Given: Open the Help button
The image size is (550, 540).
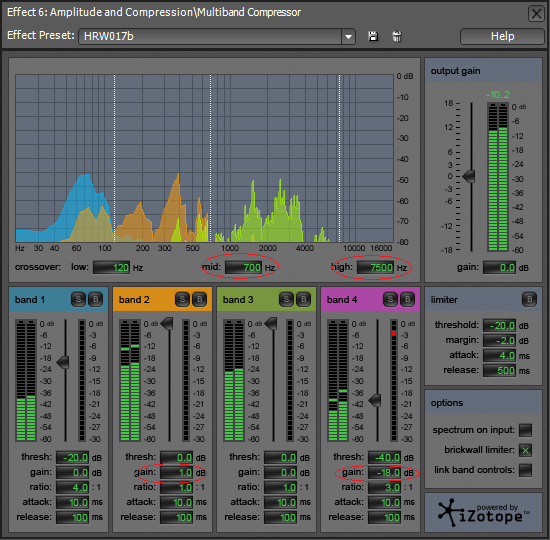Looking at the screenshot, I should click(x=502, y=36).
